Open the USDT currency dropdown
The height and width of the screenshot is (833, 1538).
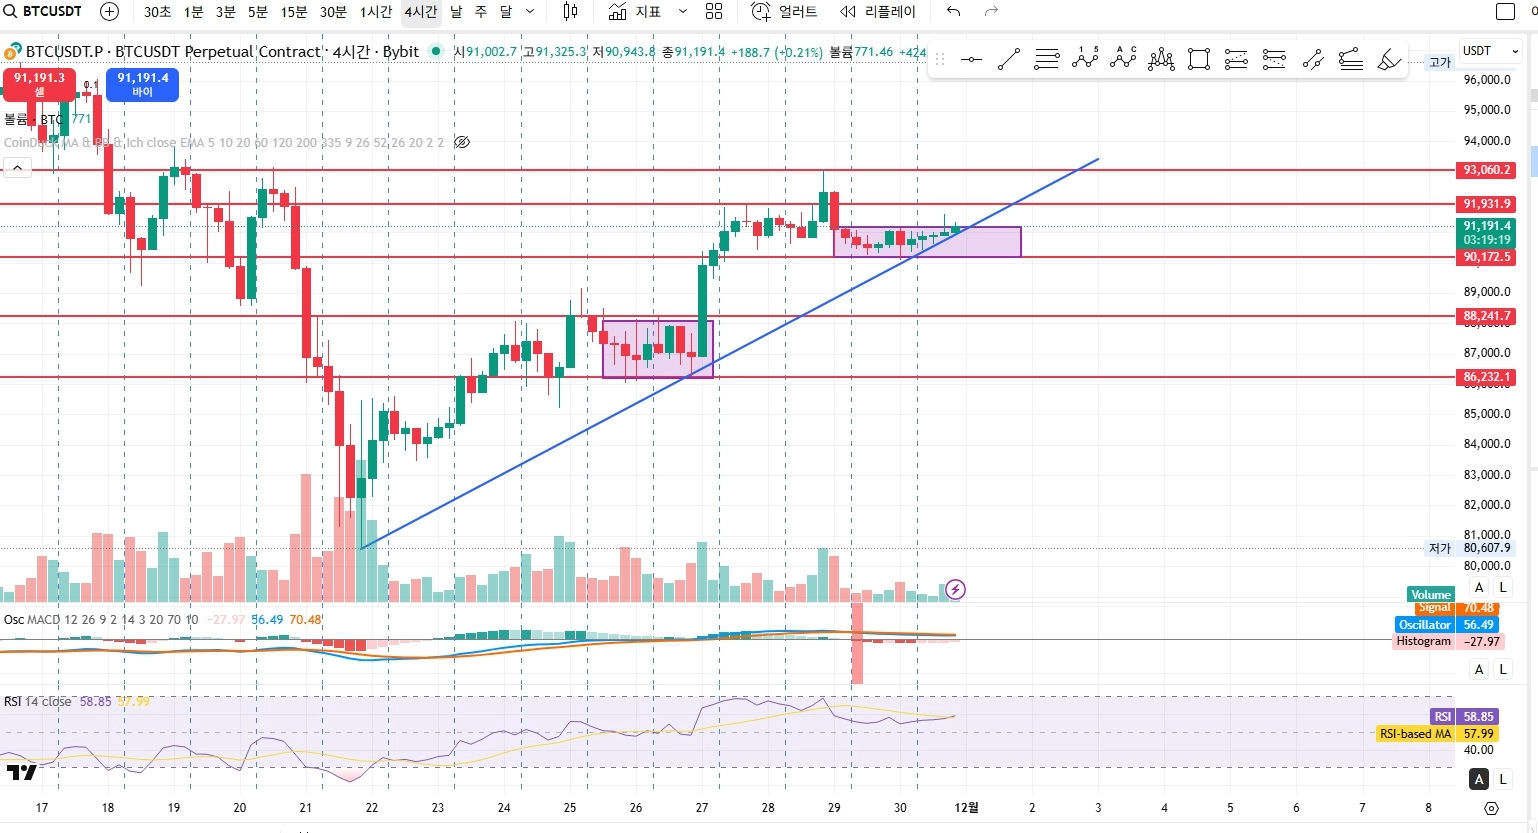click(1489, 51)
